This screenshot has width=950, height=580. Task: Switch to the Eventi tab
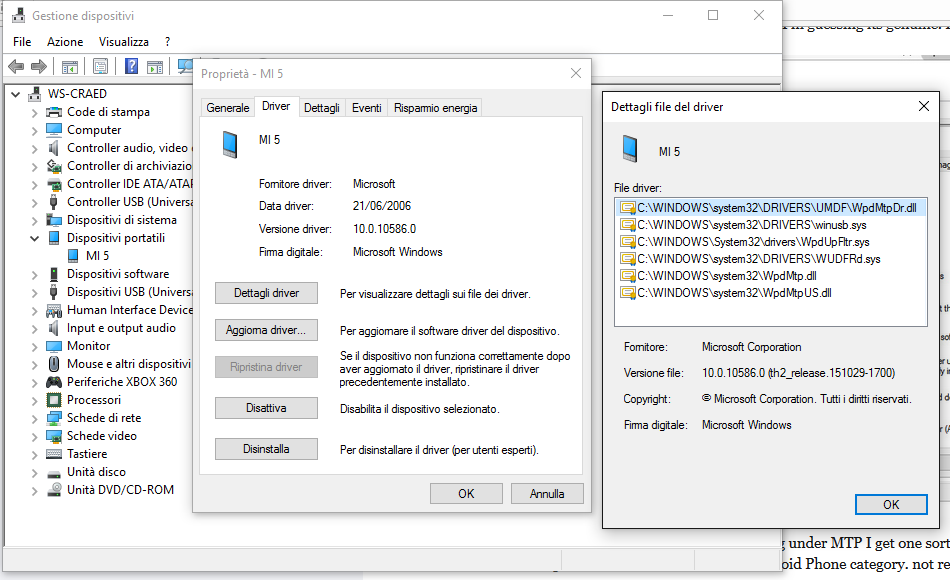pyautogui.click(x=367, y=108)
